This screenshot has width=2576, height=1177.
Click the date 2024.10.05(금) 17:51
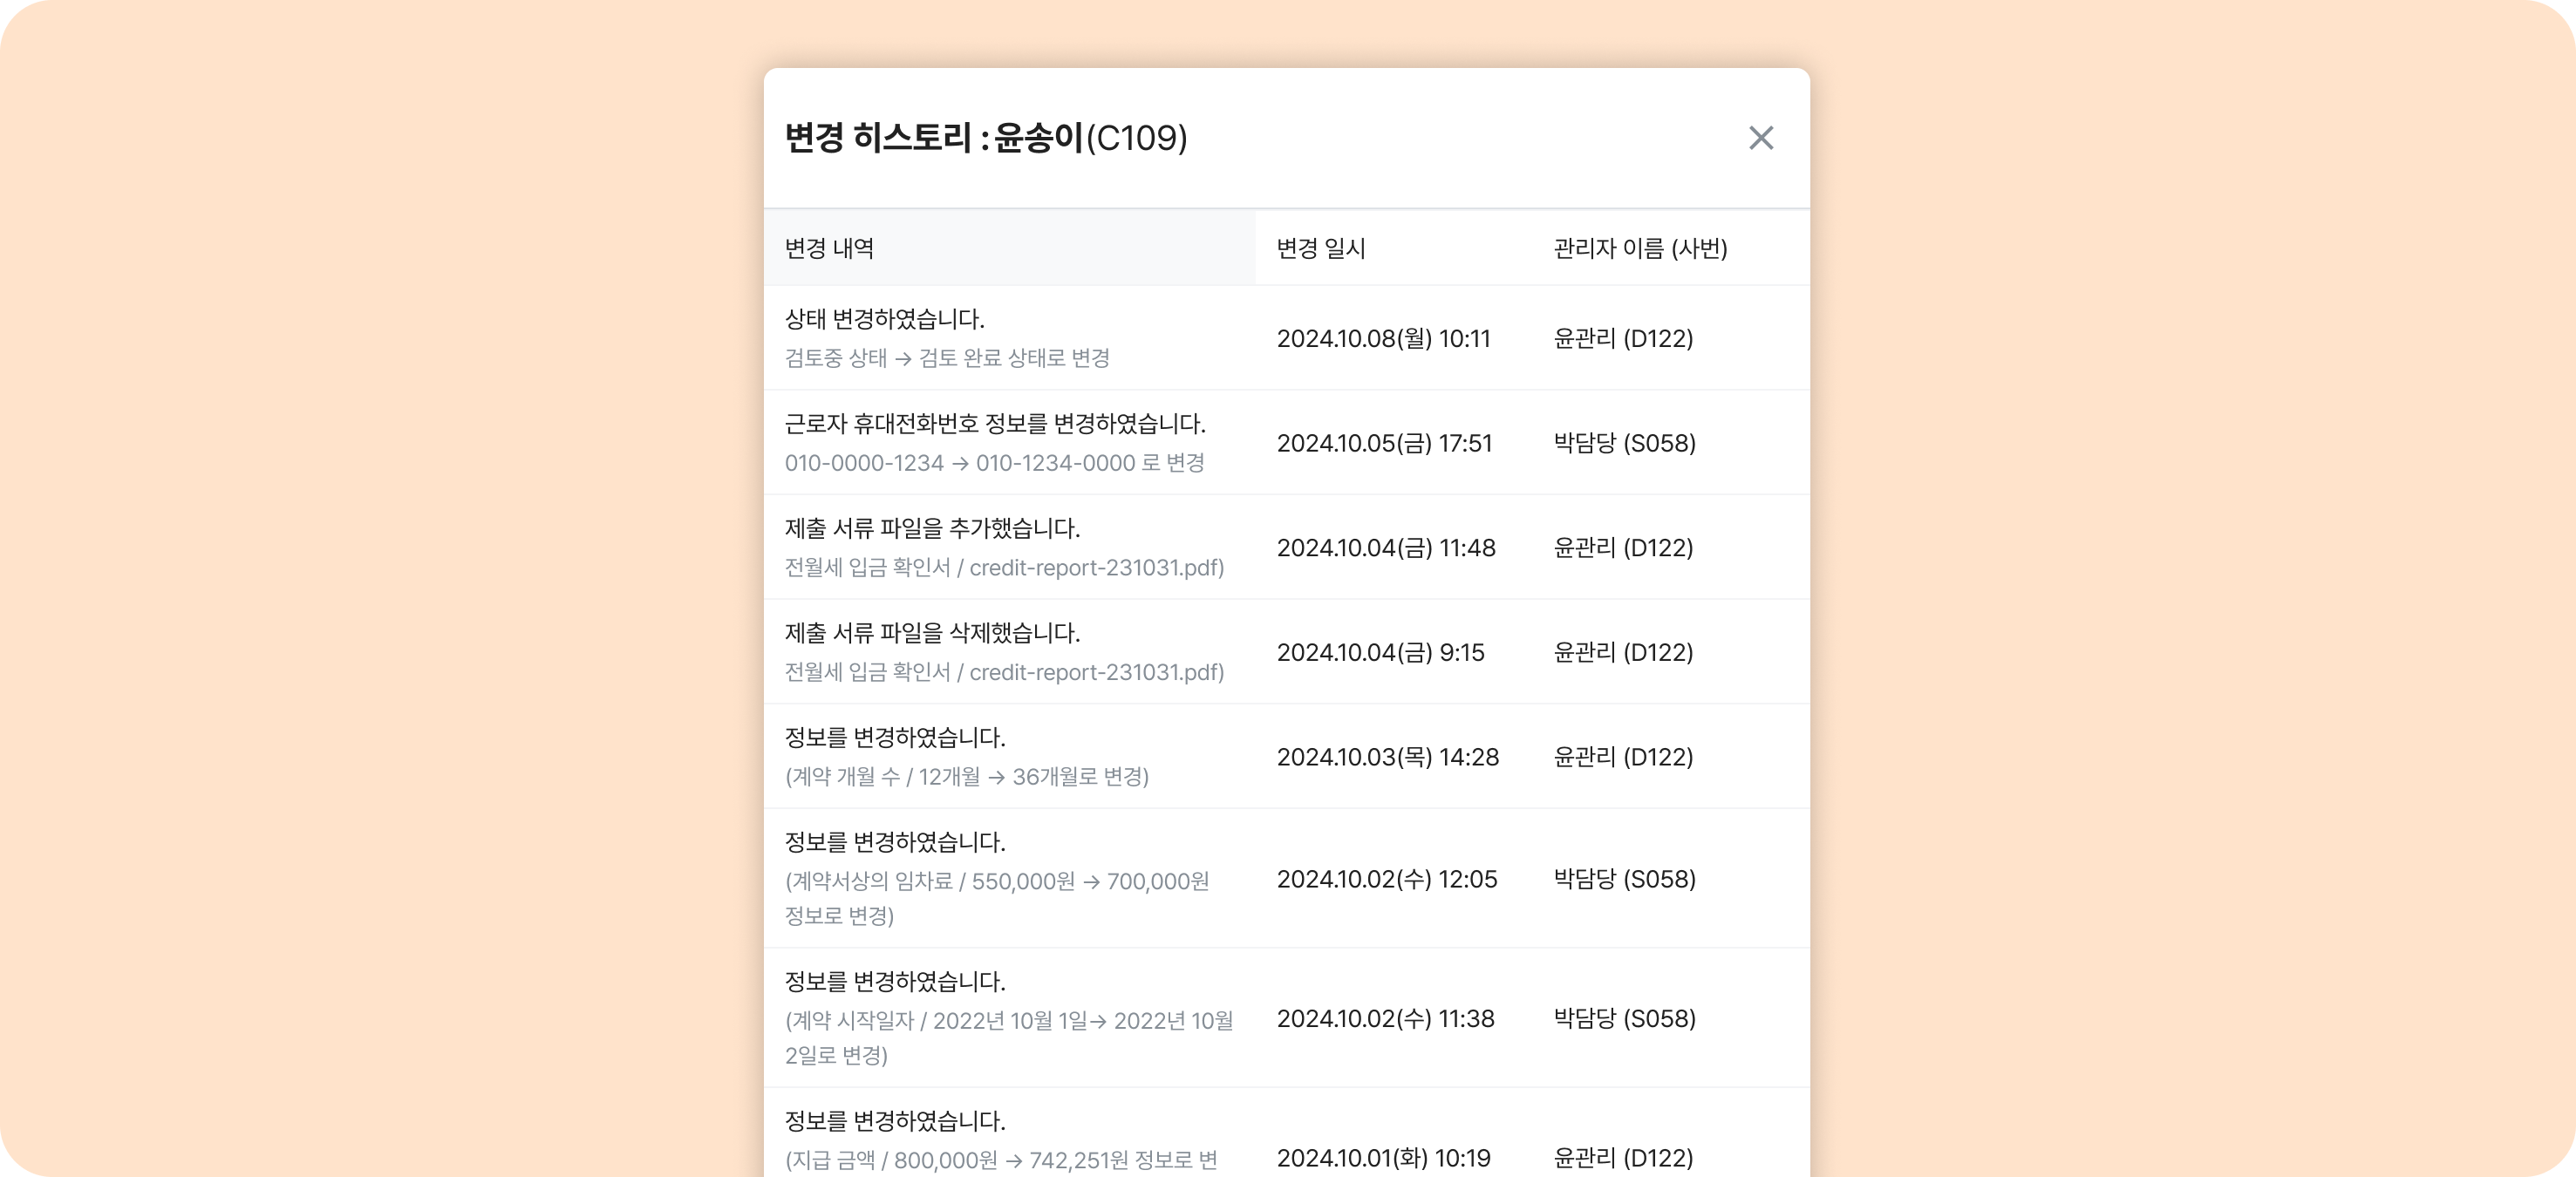click(1383, 443)
